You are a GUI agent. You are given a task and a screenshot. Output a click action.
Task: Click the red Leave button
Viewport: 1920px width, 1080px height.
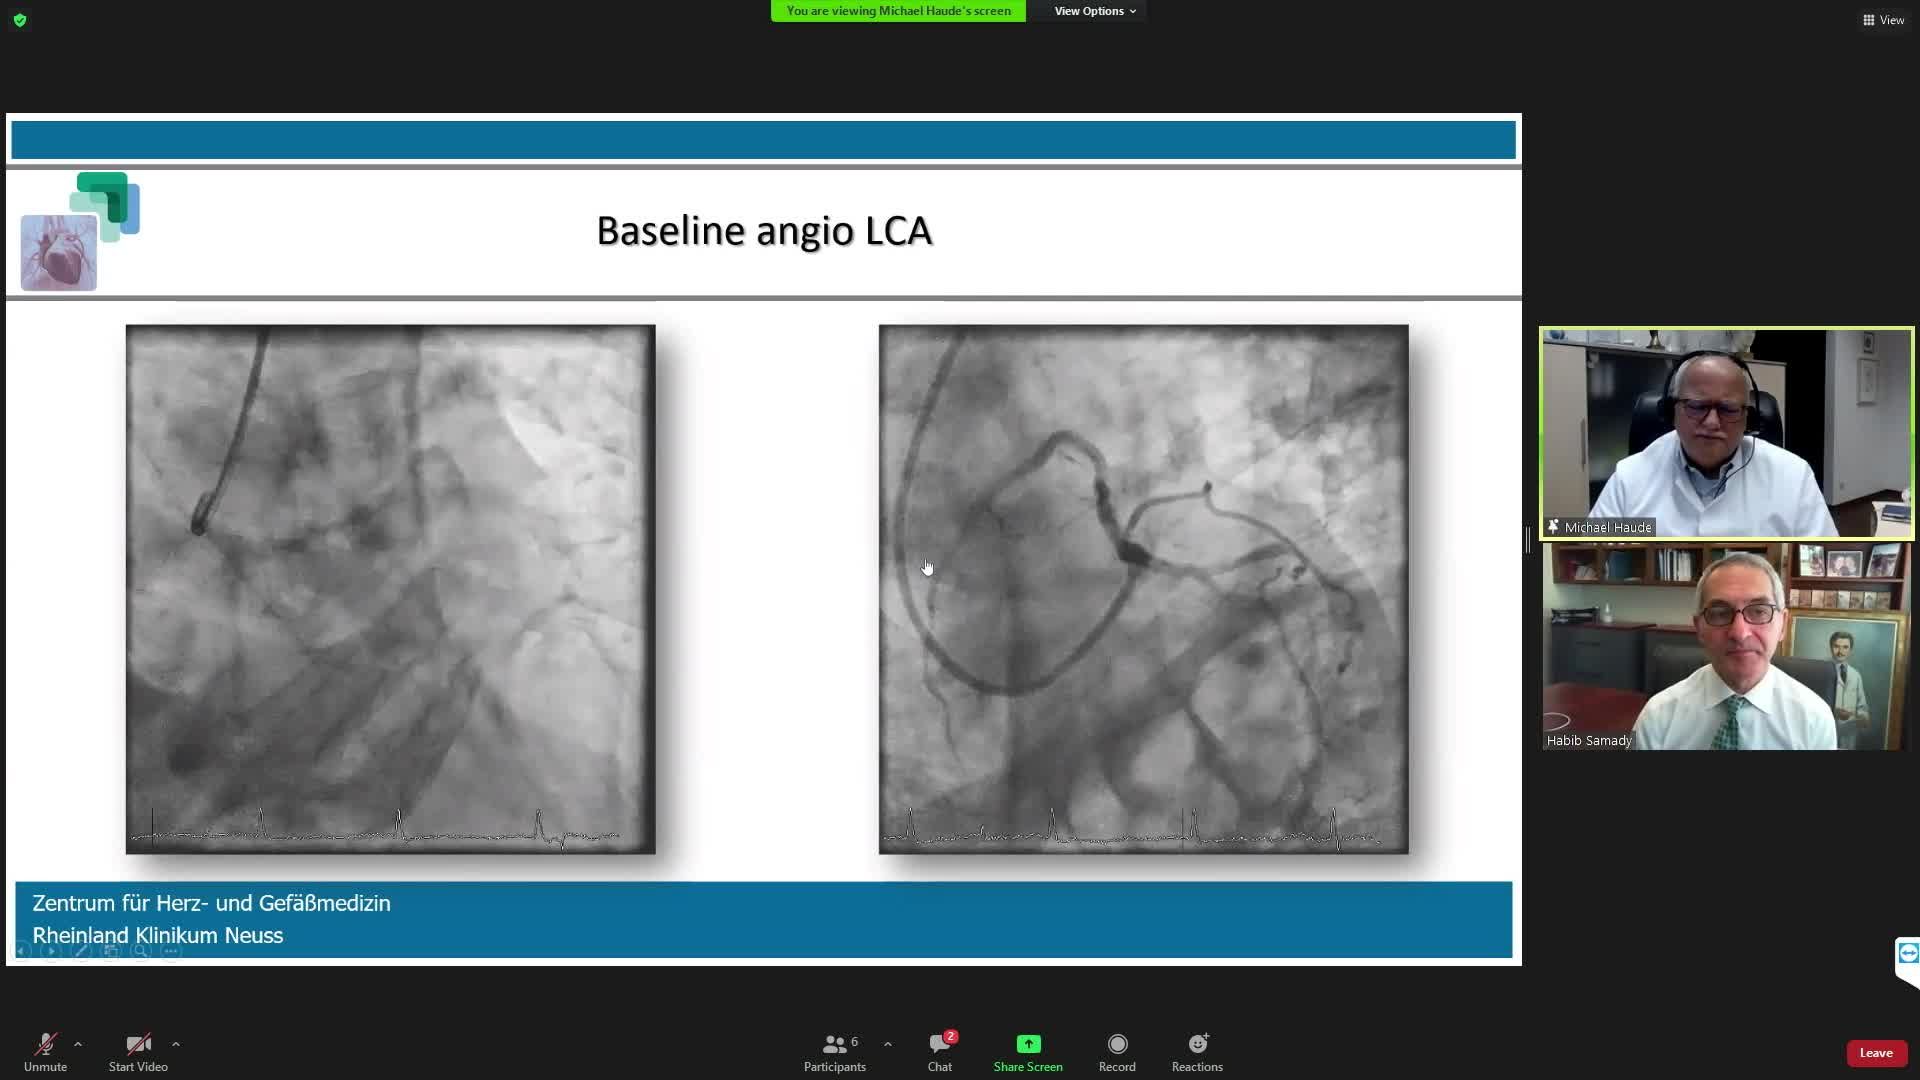pos(1875,1053)
